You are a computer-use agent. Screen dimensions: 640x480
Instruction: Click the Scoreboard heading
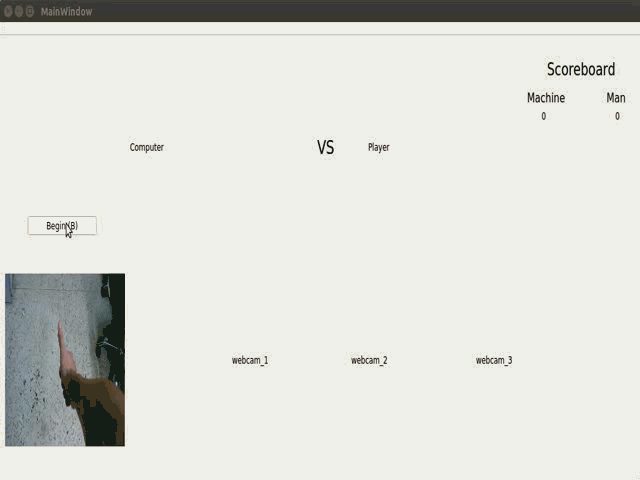tap(581, 69)
